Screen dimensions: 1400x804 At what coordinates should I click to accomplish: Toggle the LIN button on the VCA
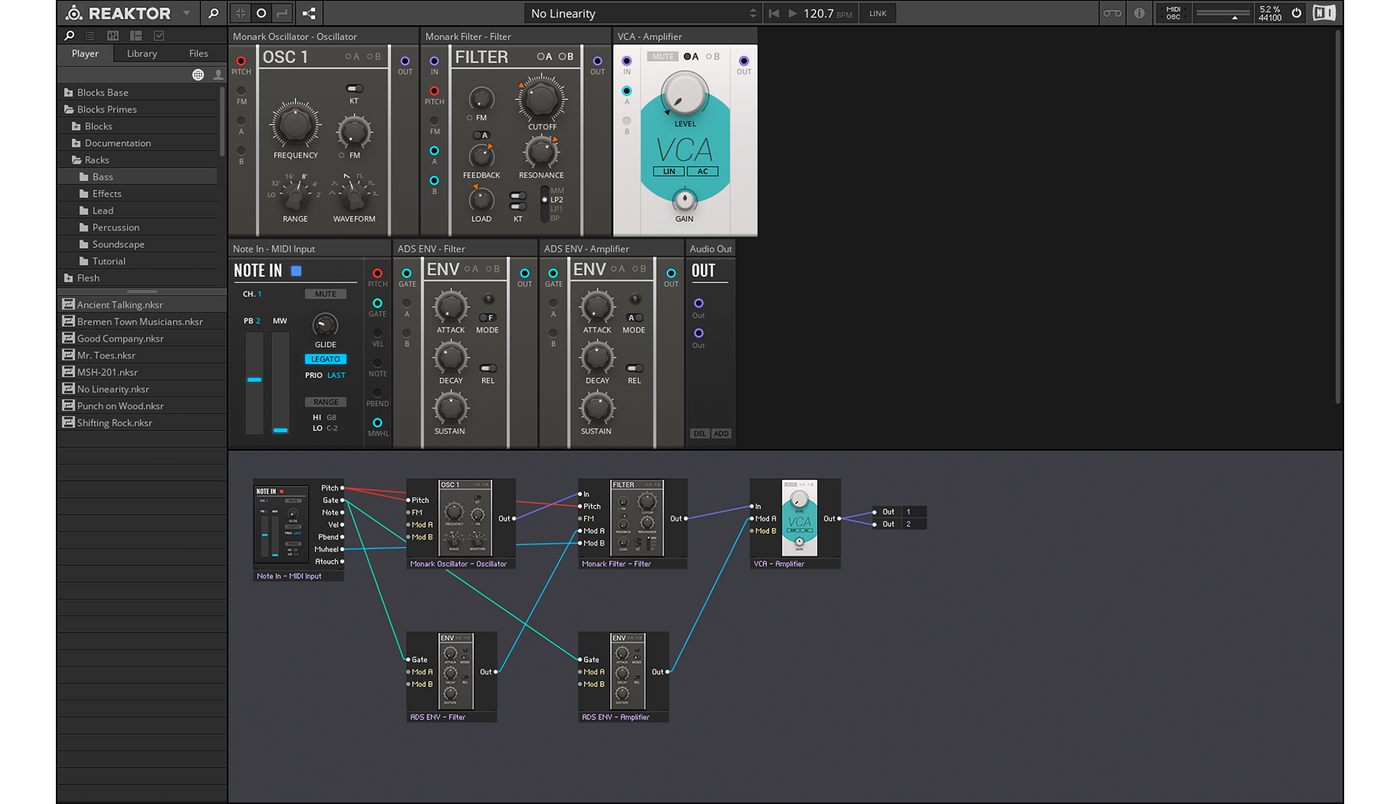[x=669, y=171]
